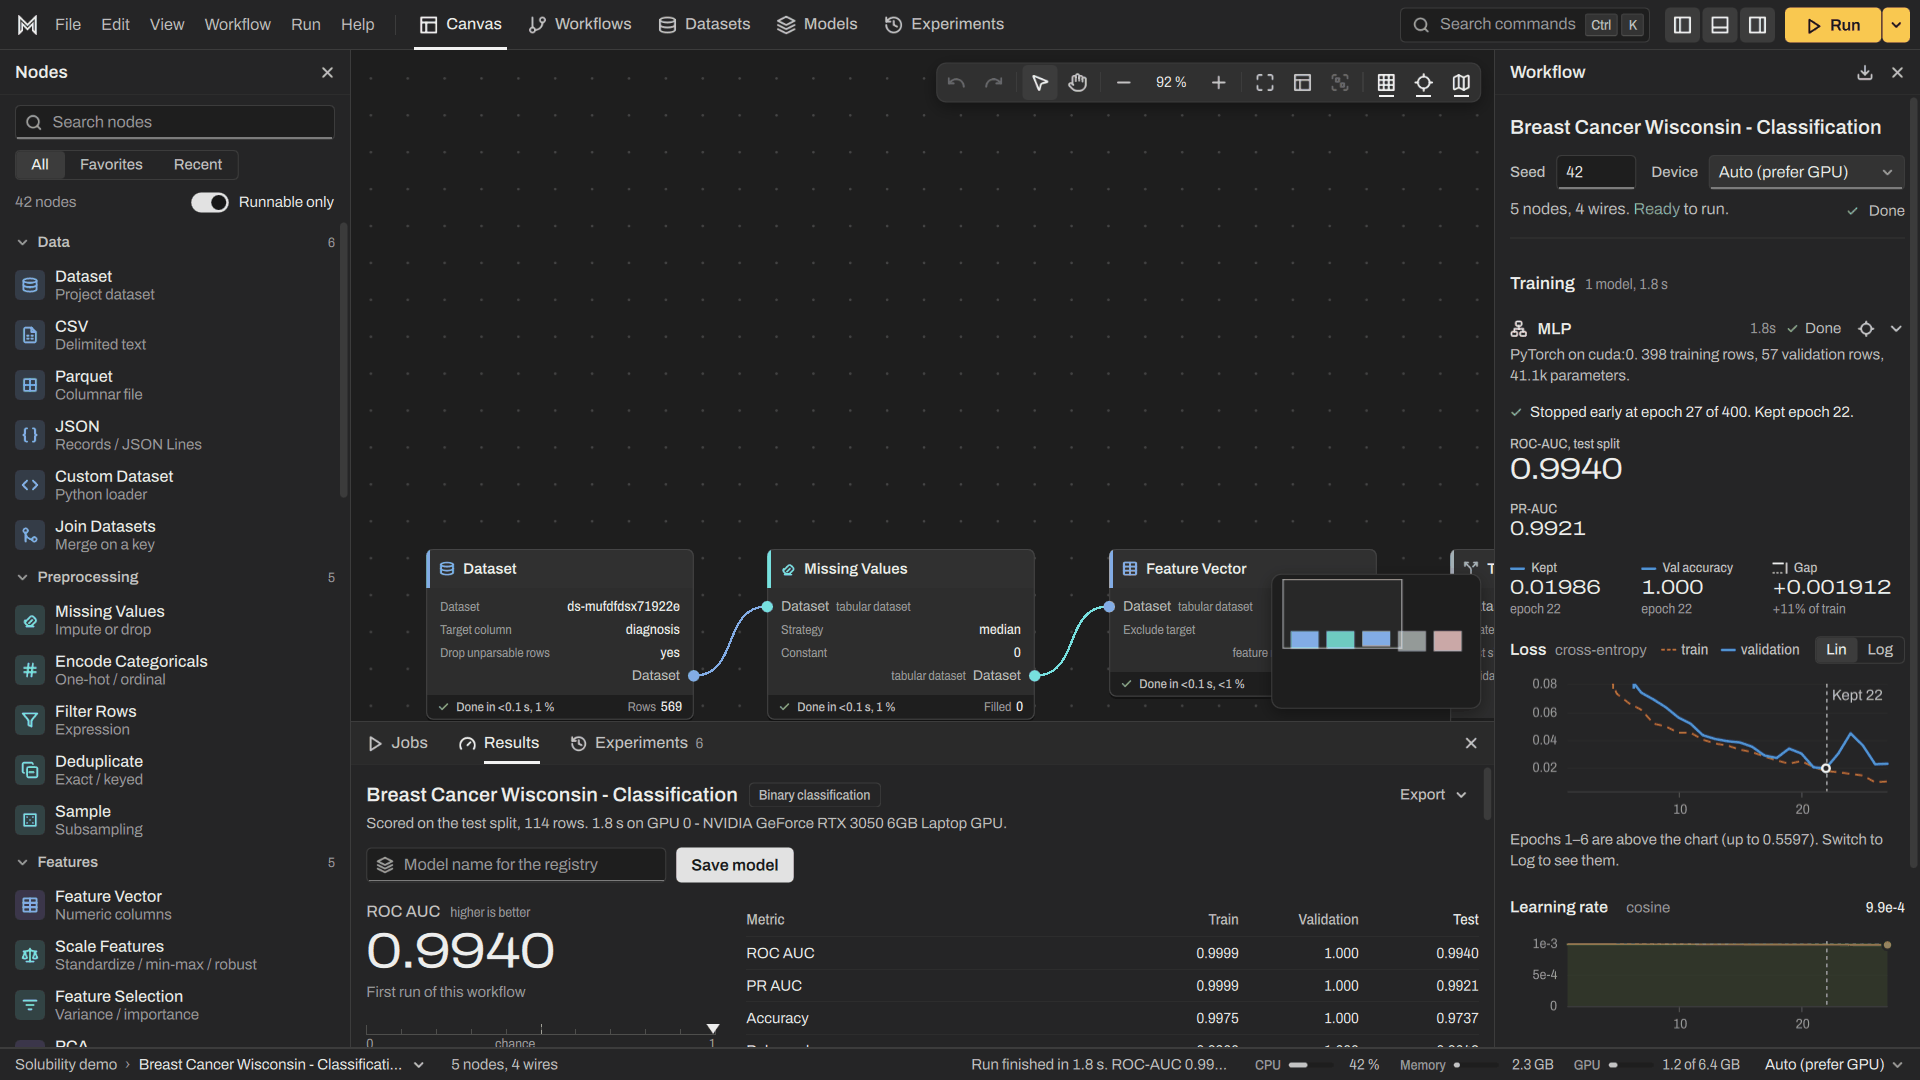
Task: Add the Scale Features node
Action: (175, 955)
